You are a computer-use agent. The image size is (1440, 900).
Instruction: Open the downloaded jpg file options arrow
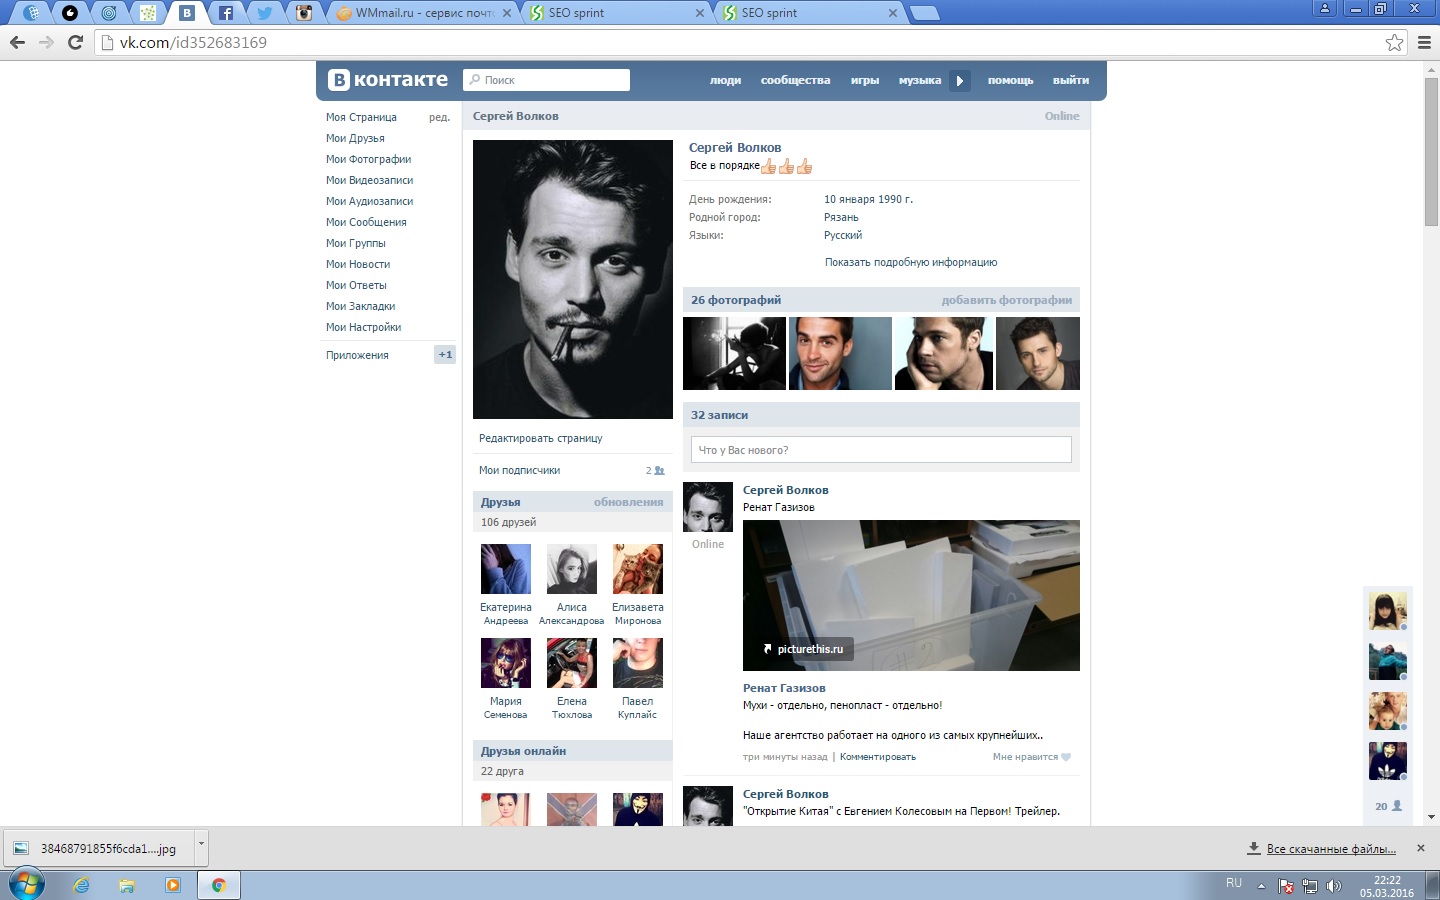[201, 845]
